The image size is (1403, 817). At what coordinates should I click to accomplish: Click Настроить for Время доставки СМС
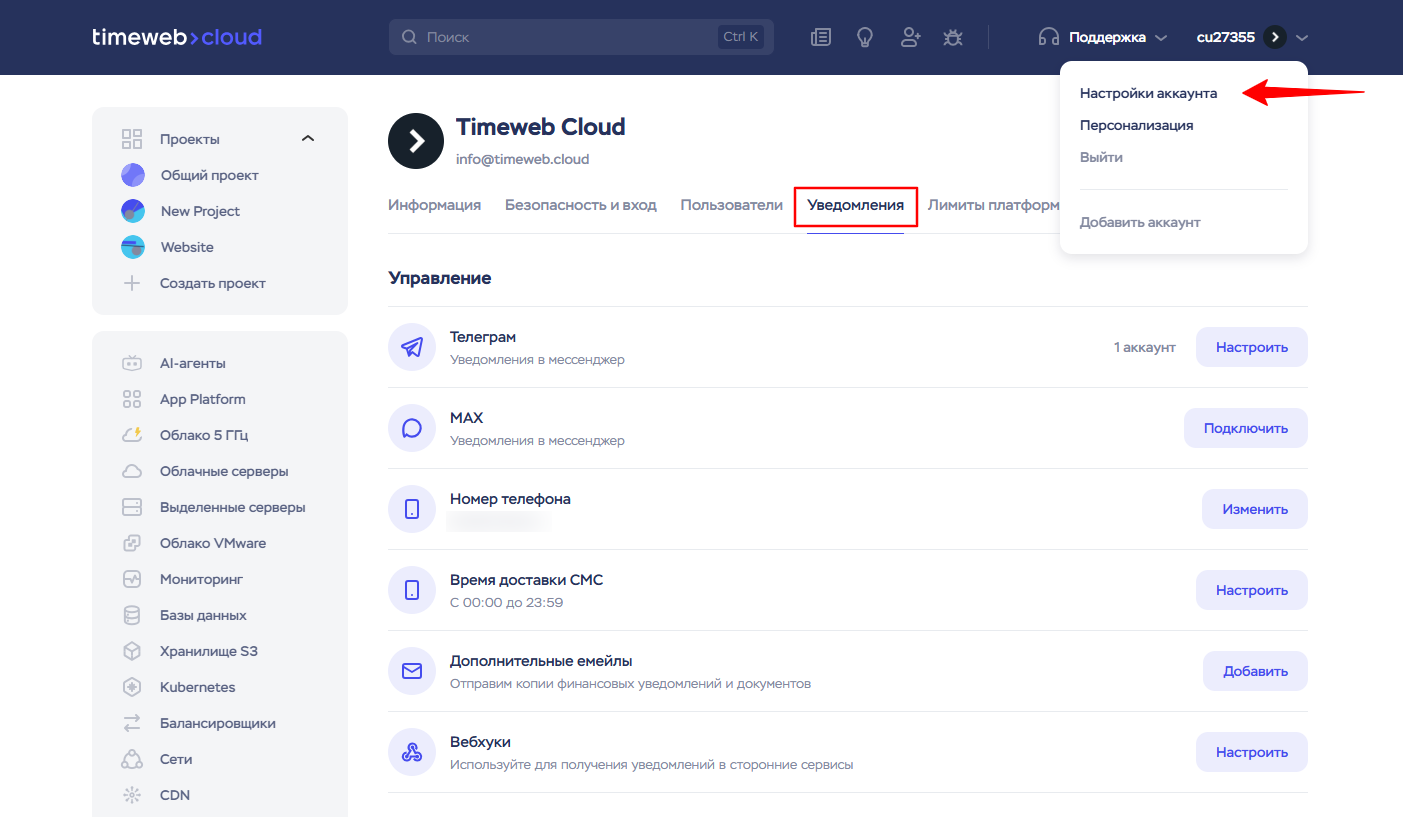[x=1252, y=590]
